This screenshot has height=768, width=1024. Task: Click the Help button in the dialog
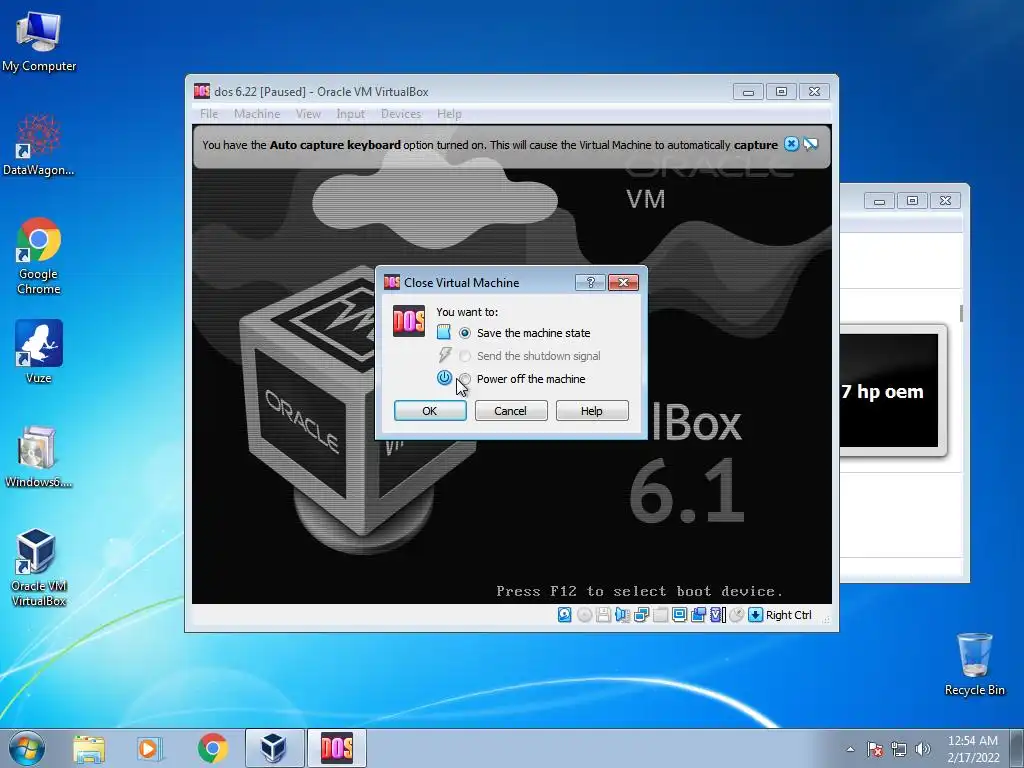point(592,411)
